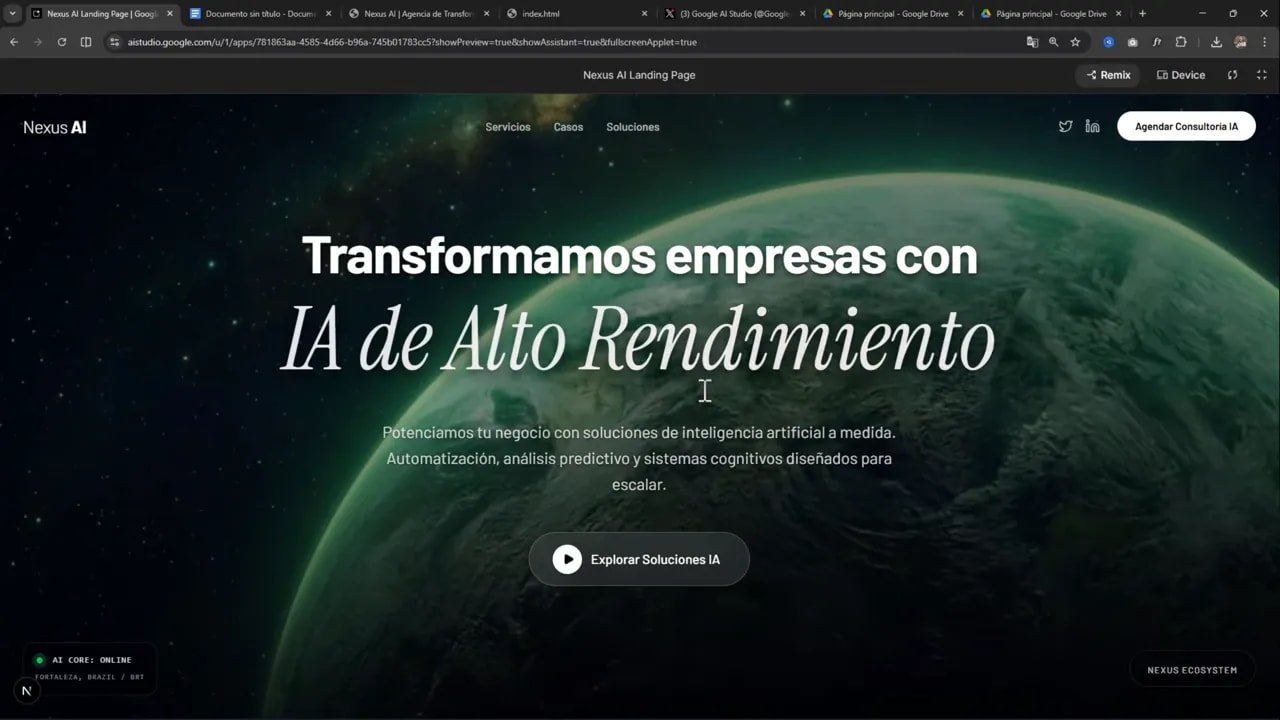This screenshot has height=720, width=1280.
Task: Click the Nexus AI logo
Action: [55, 127]
